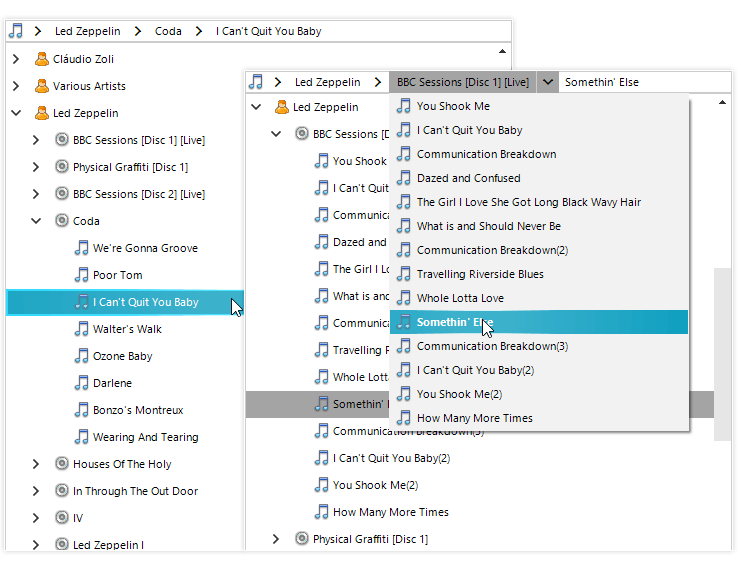The height and width of the screenshot is (564, 740).
Task: Click note icon beside You Shook Me(2) in right tree
Action: [321, 485]
